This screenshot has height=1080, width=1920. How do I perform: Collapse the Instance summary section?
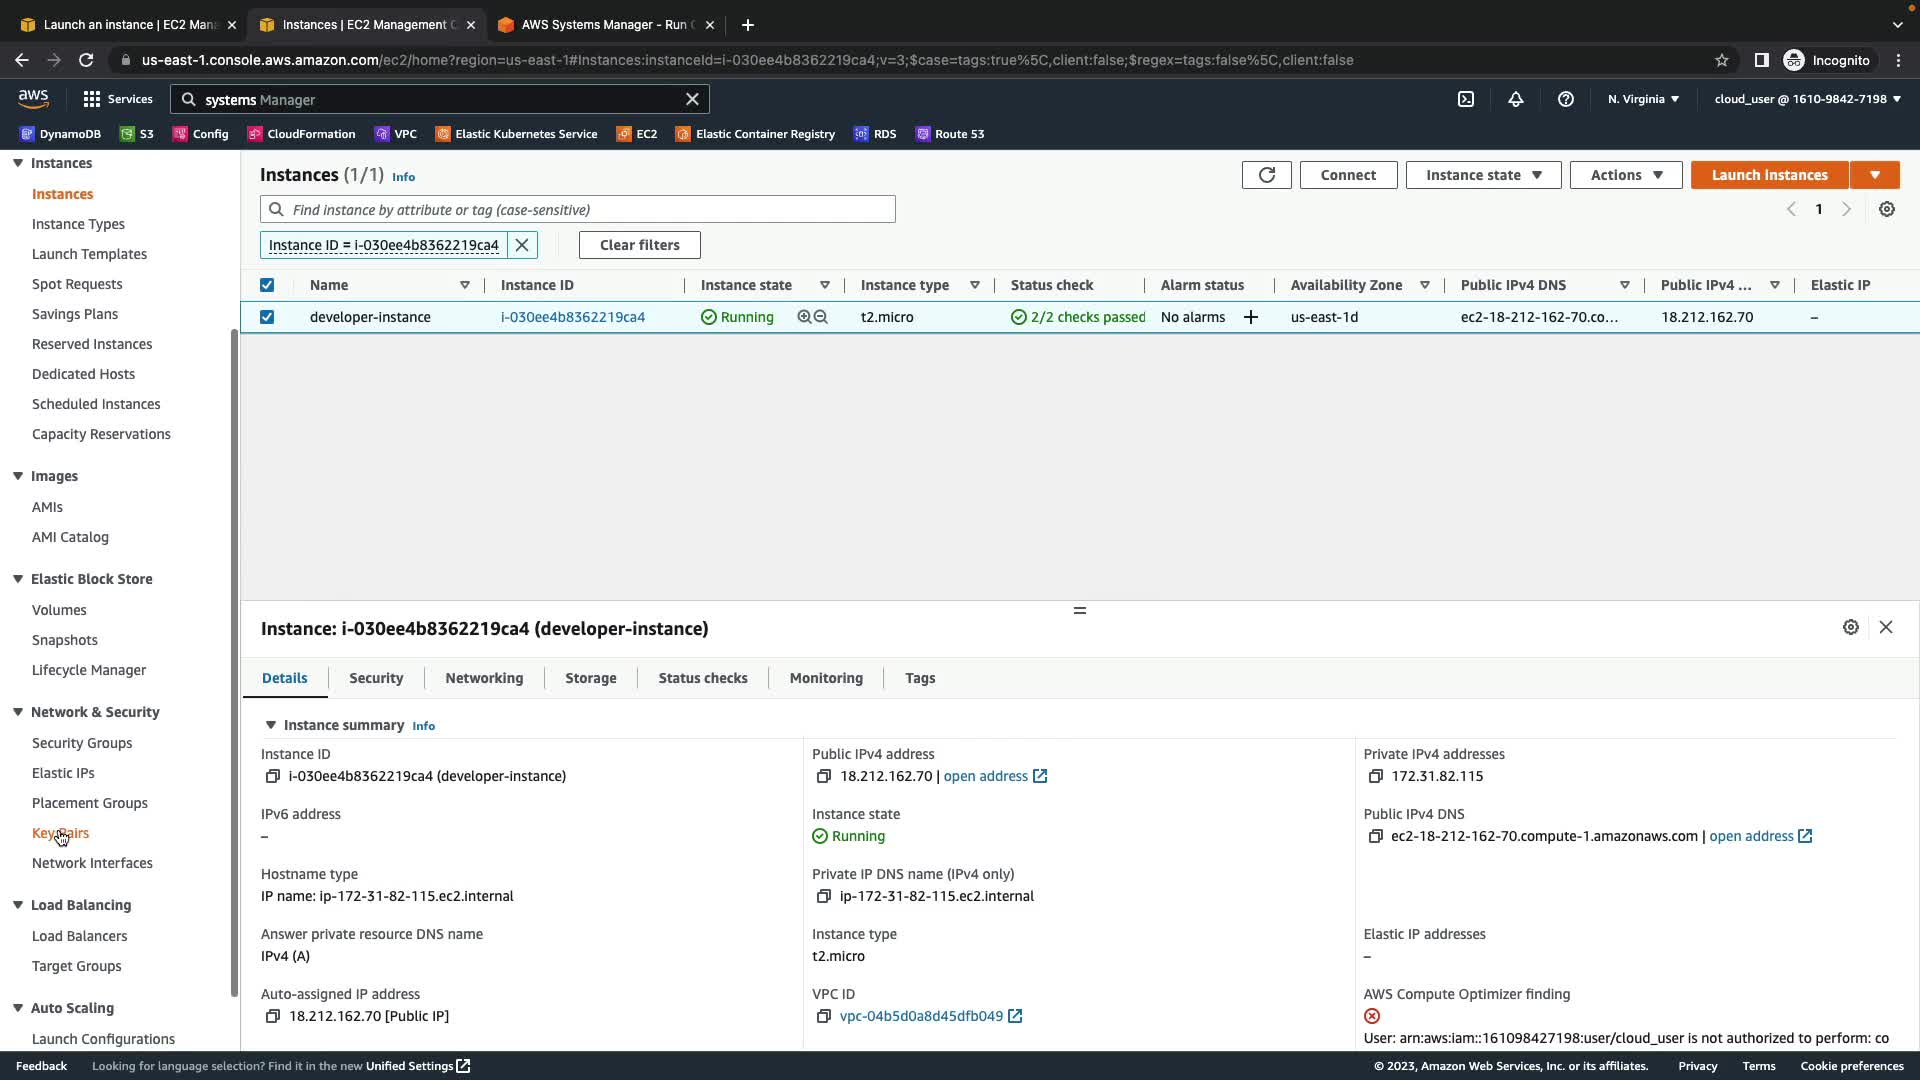point(270,725)
